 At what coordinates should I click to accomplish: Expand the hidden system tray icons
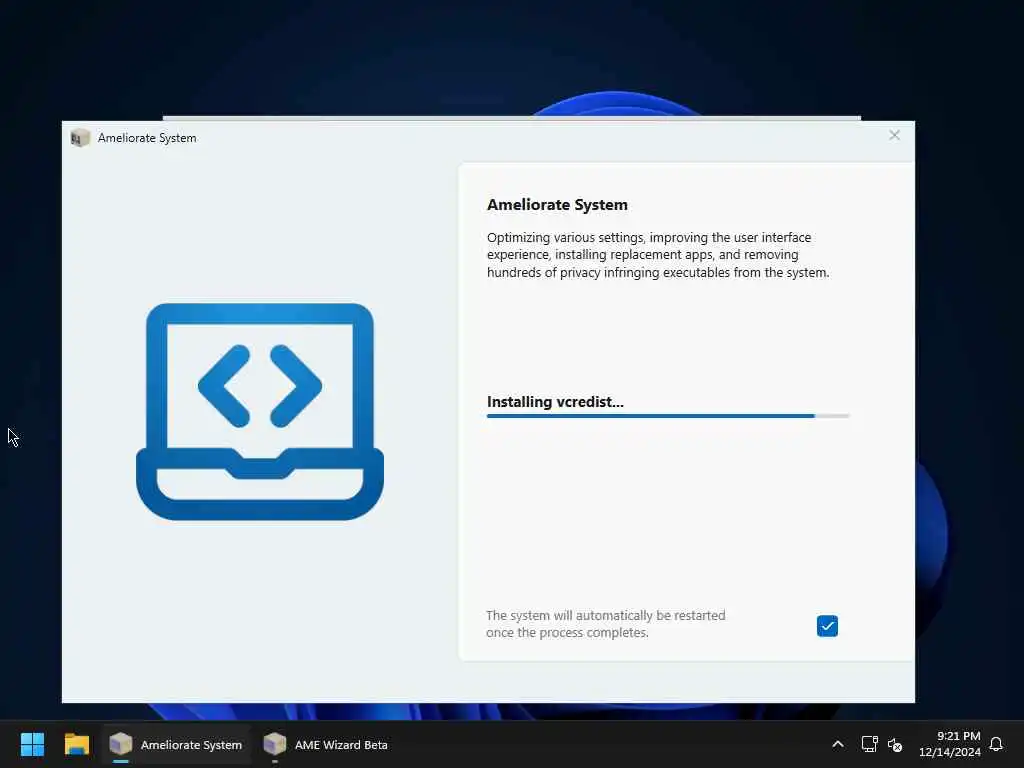[837, 744]
